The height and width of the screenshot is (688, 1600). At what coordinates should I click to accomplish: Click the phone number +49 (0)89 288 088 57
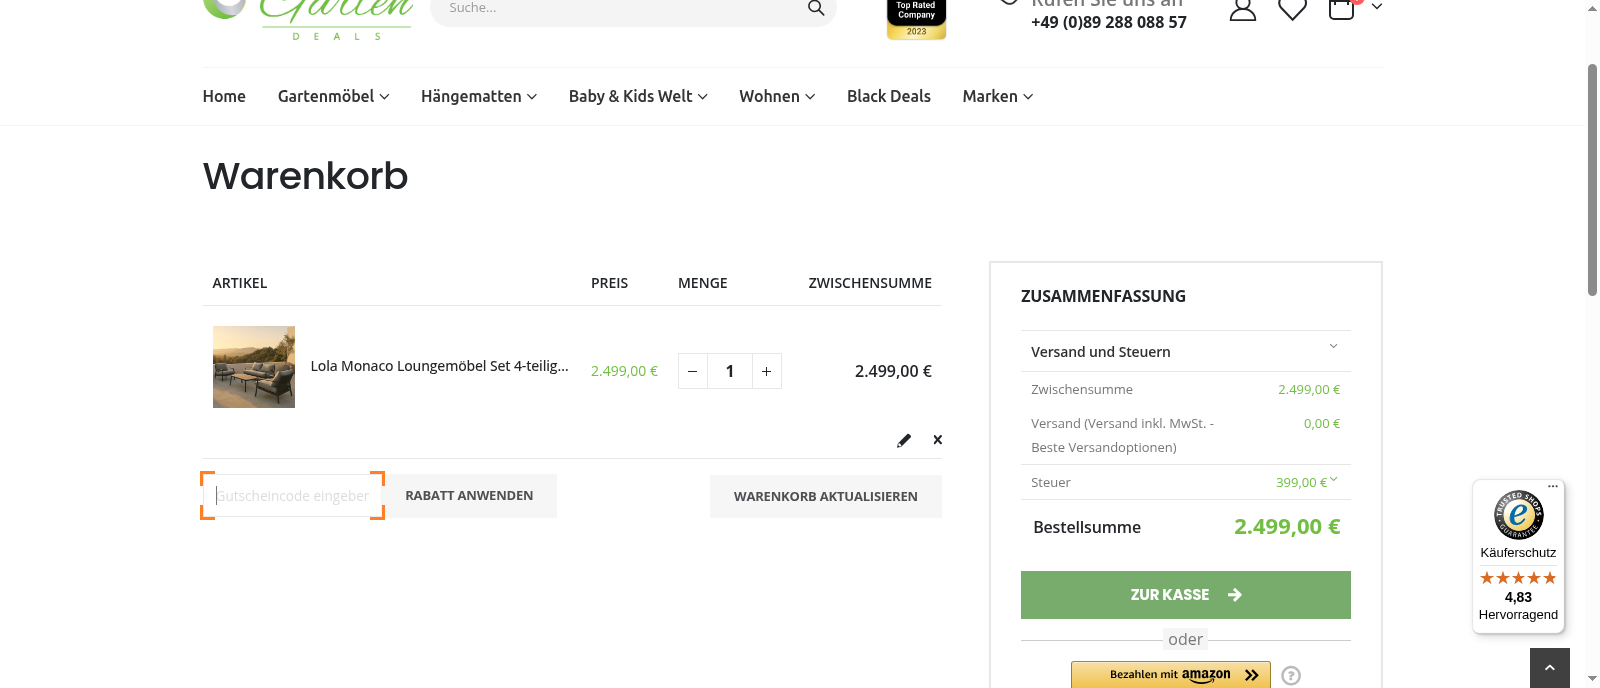point(1109,22)
